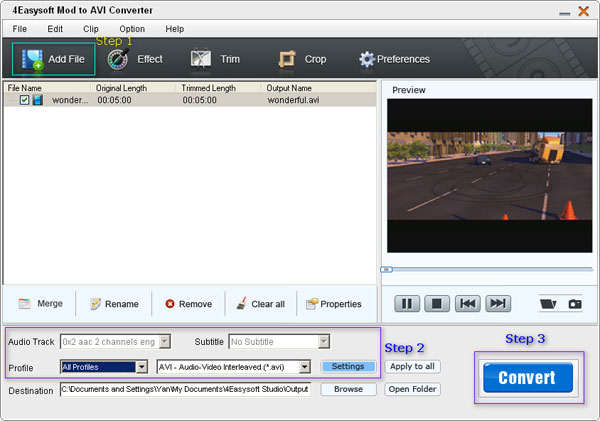
Task: Open Preferences gear icon
Action: [x=367, y=59]
